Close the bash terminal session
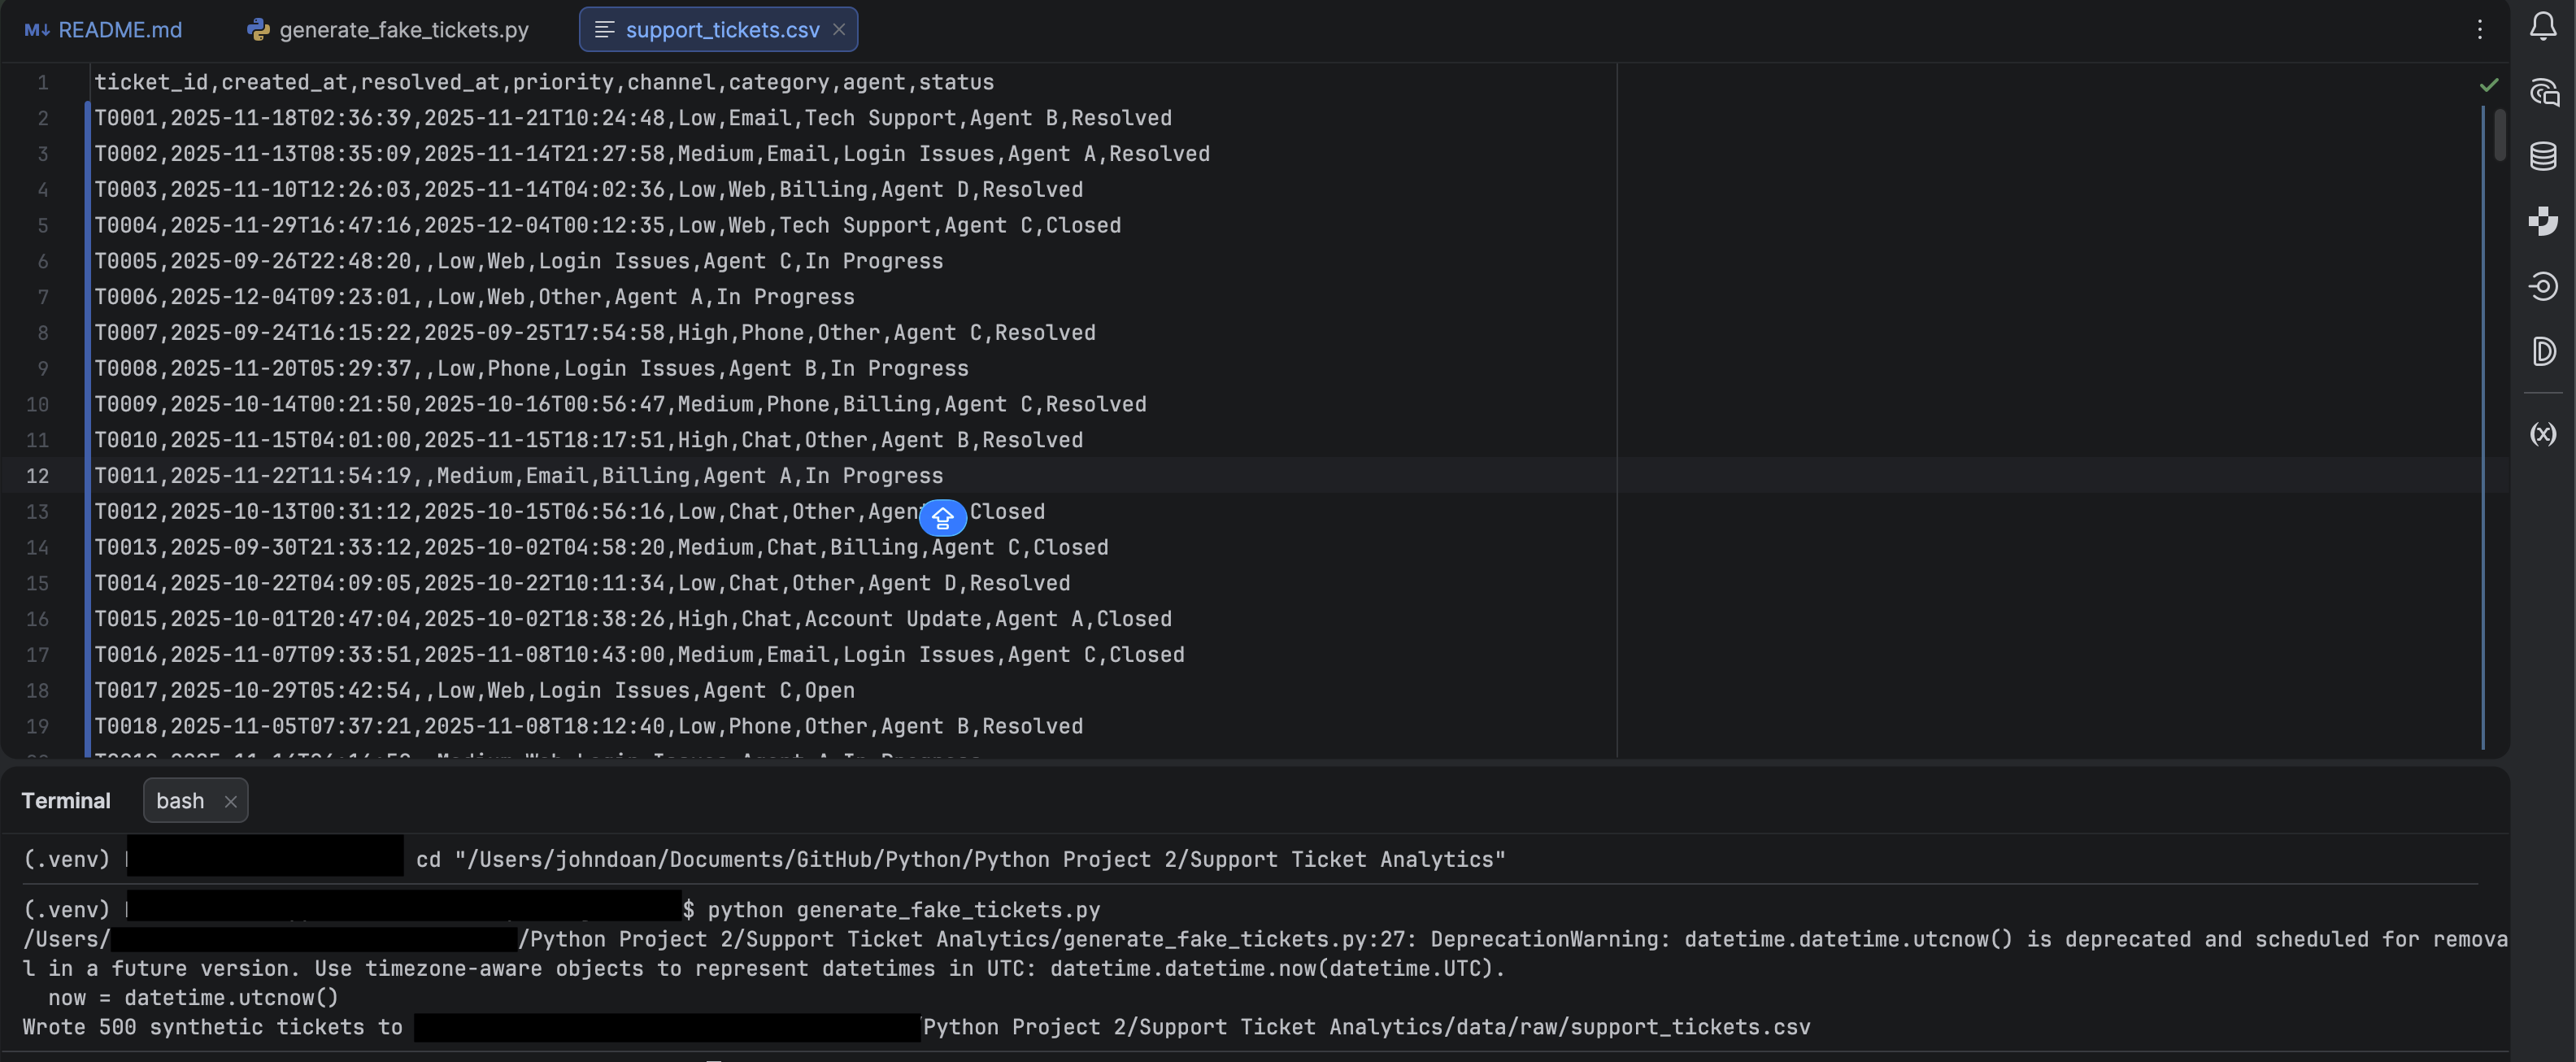The width and height of the screenshot is (2576, 1062). [x=230, y=800]
